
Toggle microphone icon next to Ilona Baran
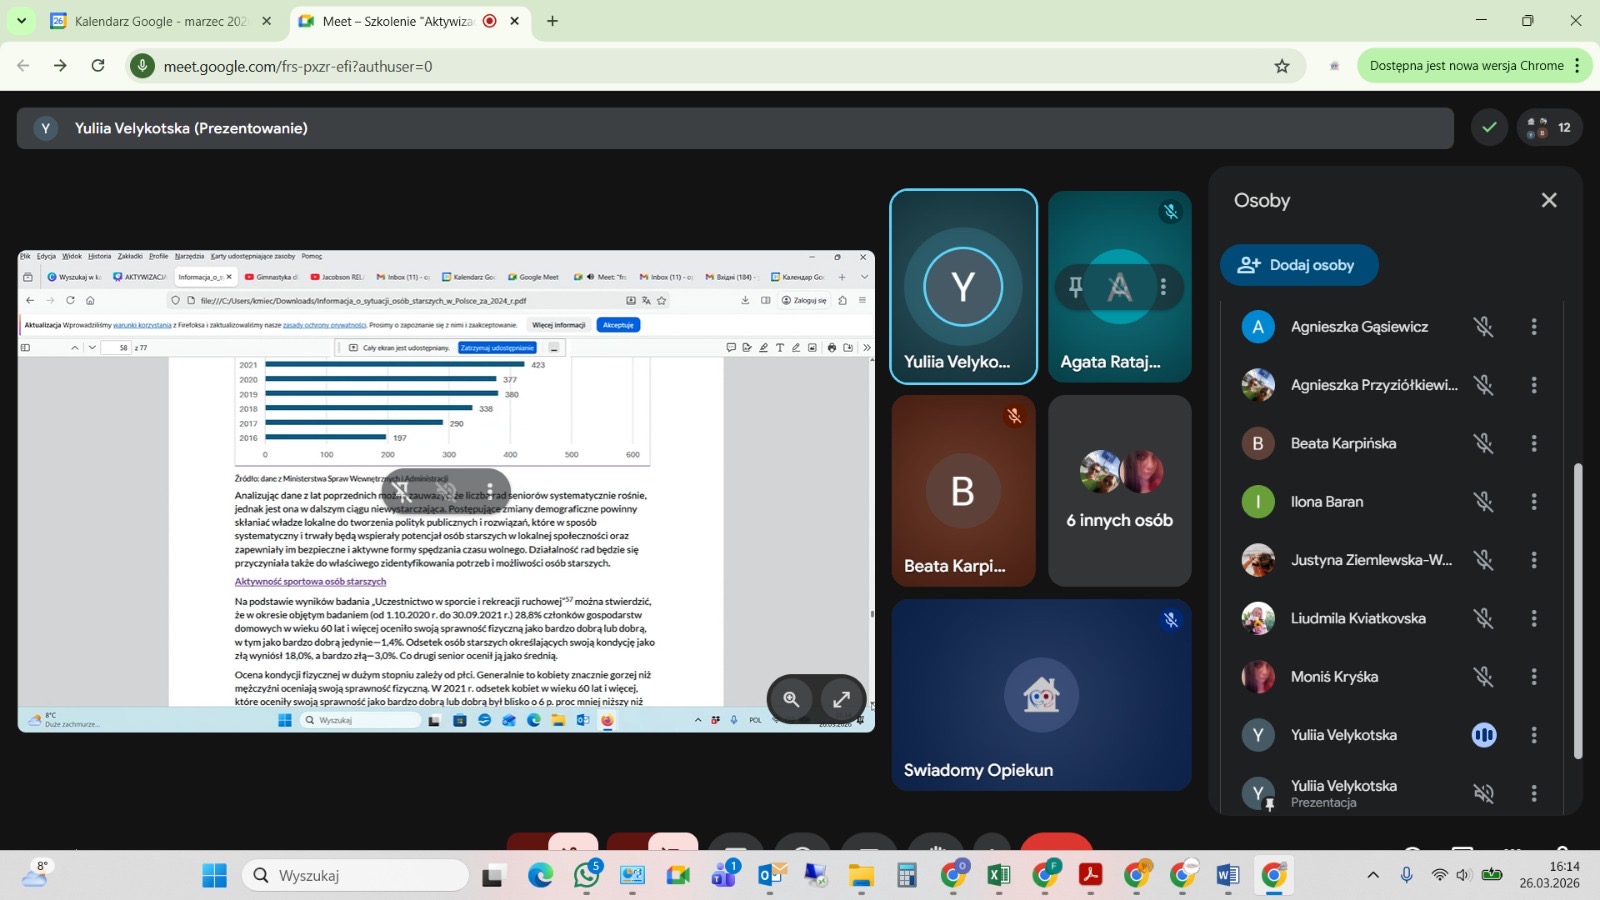coord(1483,502)
